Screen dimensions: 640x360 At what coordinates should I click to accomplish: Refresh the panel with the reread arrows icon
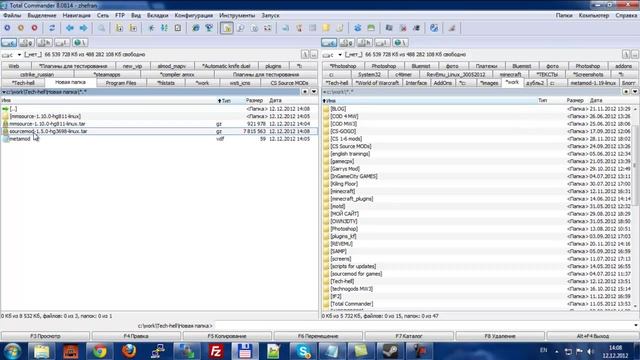pos(52,28)
